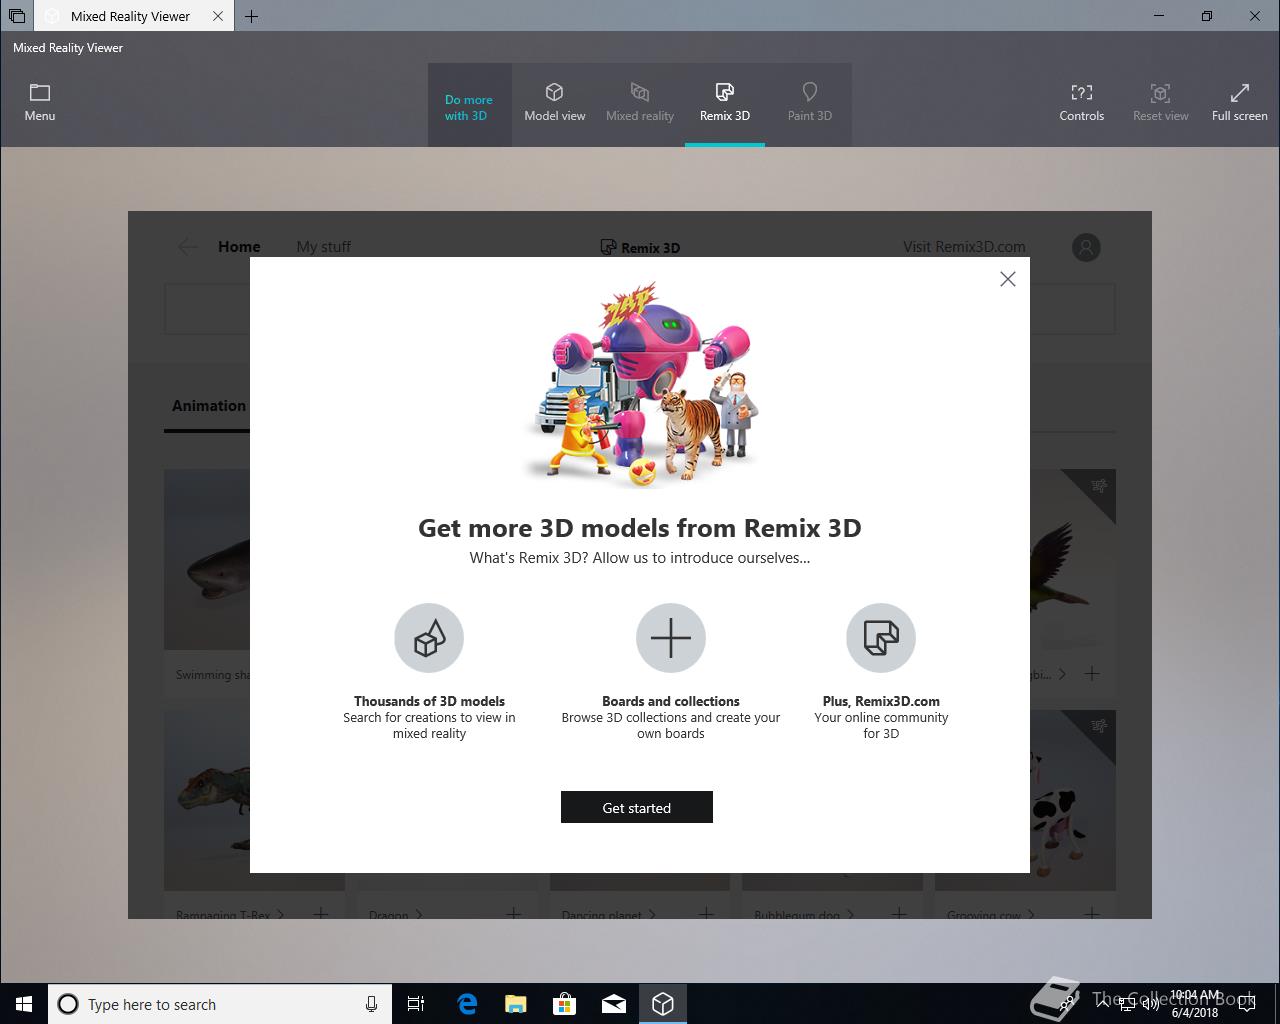Image resolution: width=1280 pixels, height=1024 pixels.
Task: Click Mixed Reality Viewer taskbar icon
Action: coord(663,1004)
